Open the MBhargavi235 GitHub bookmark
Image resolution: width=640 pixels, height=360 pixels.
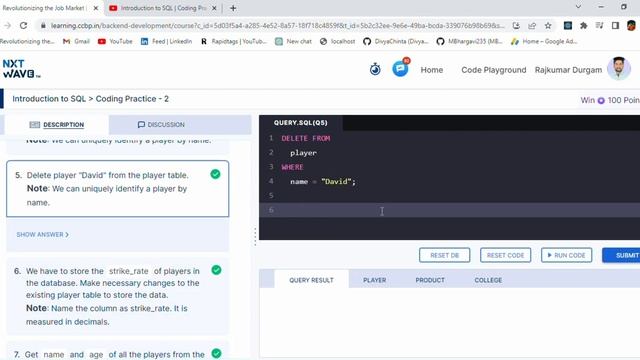tap(469, 41)
